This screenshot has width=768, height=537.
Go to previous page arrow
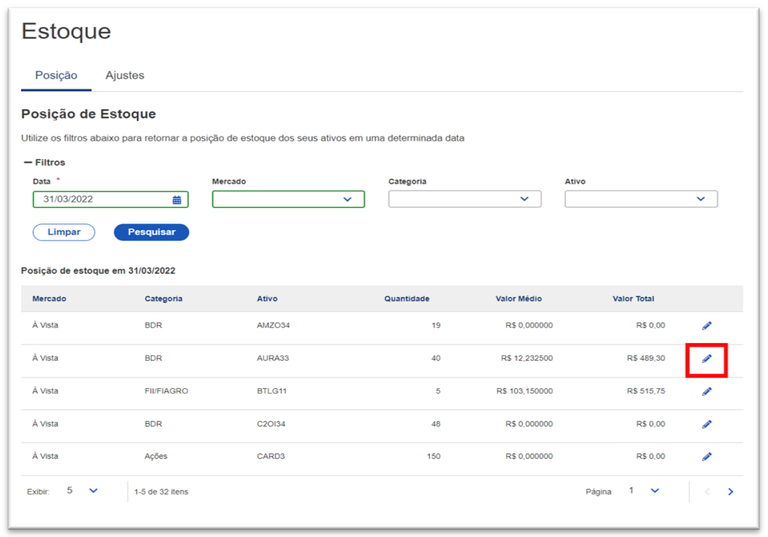click(707, 491)
